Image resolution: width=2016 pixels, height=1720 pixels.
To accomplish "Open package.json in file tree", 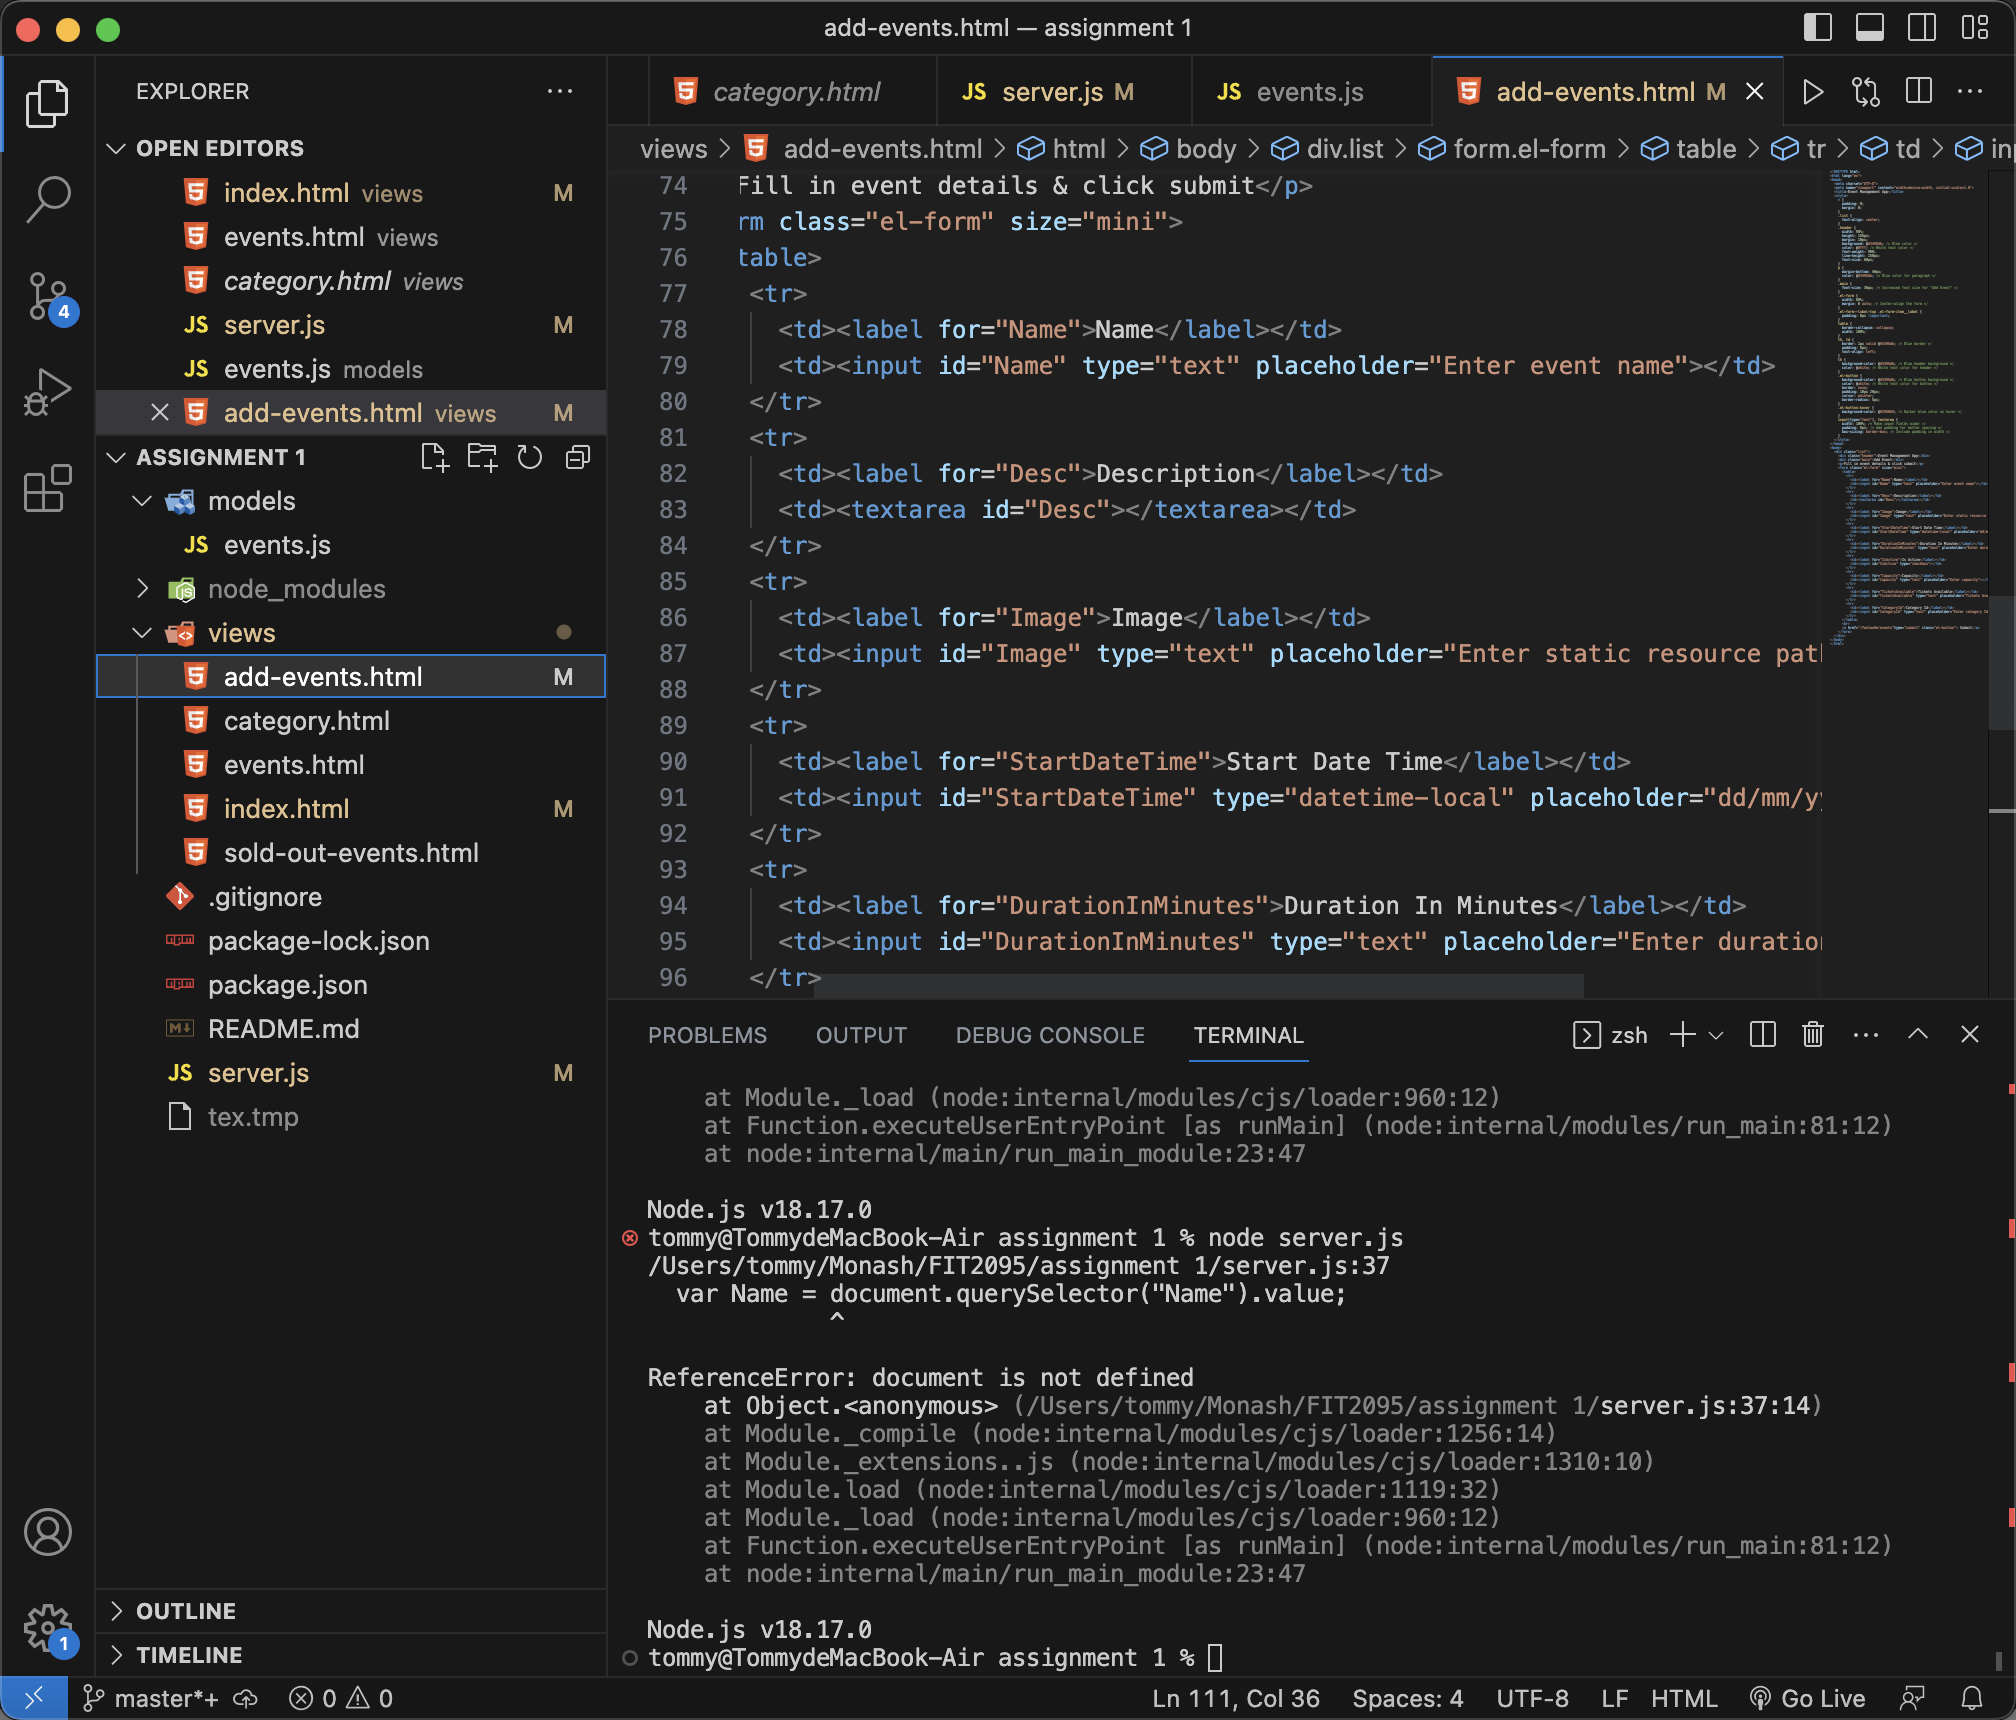I will coord(287,985).
